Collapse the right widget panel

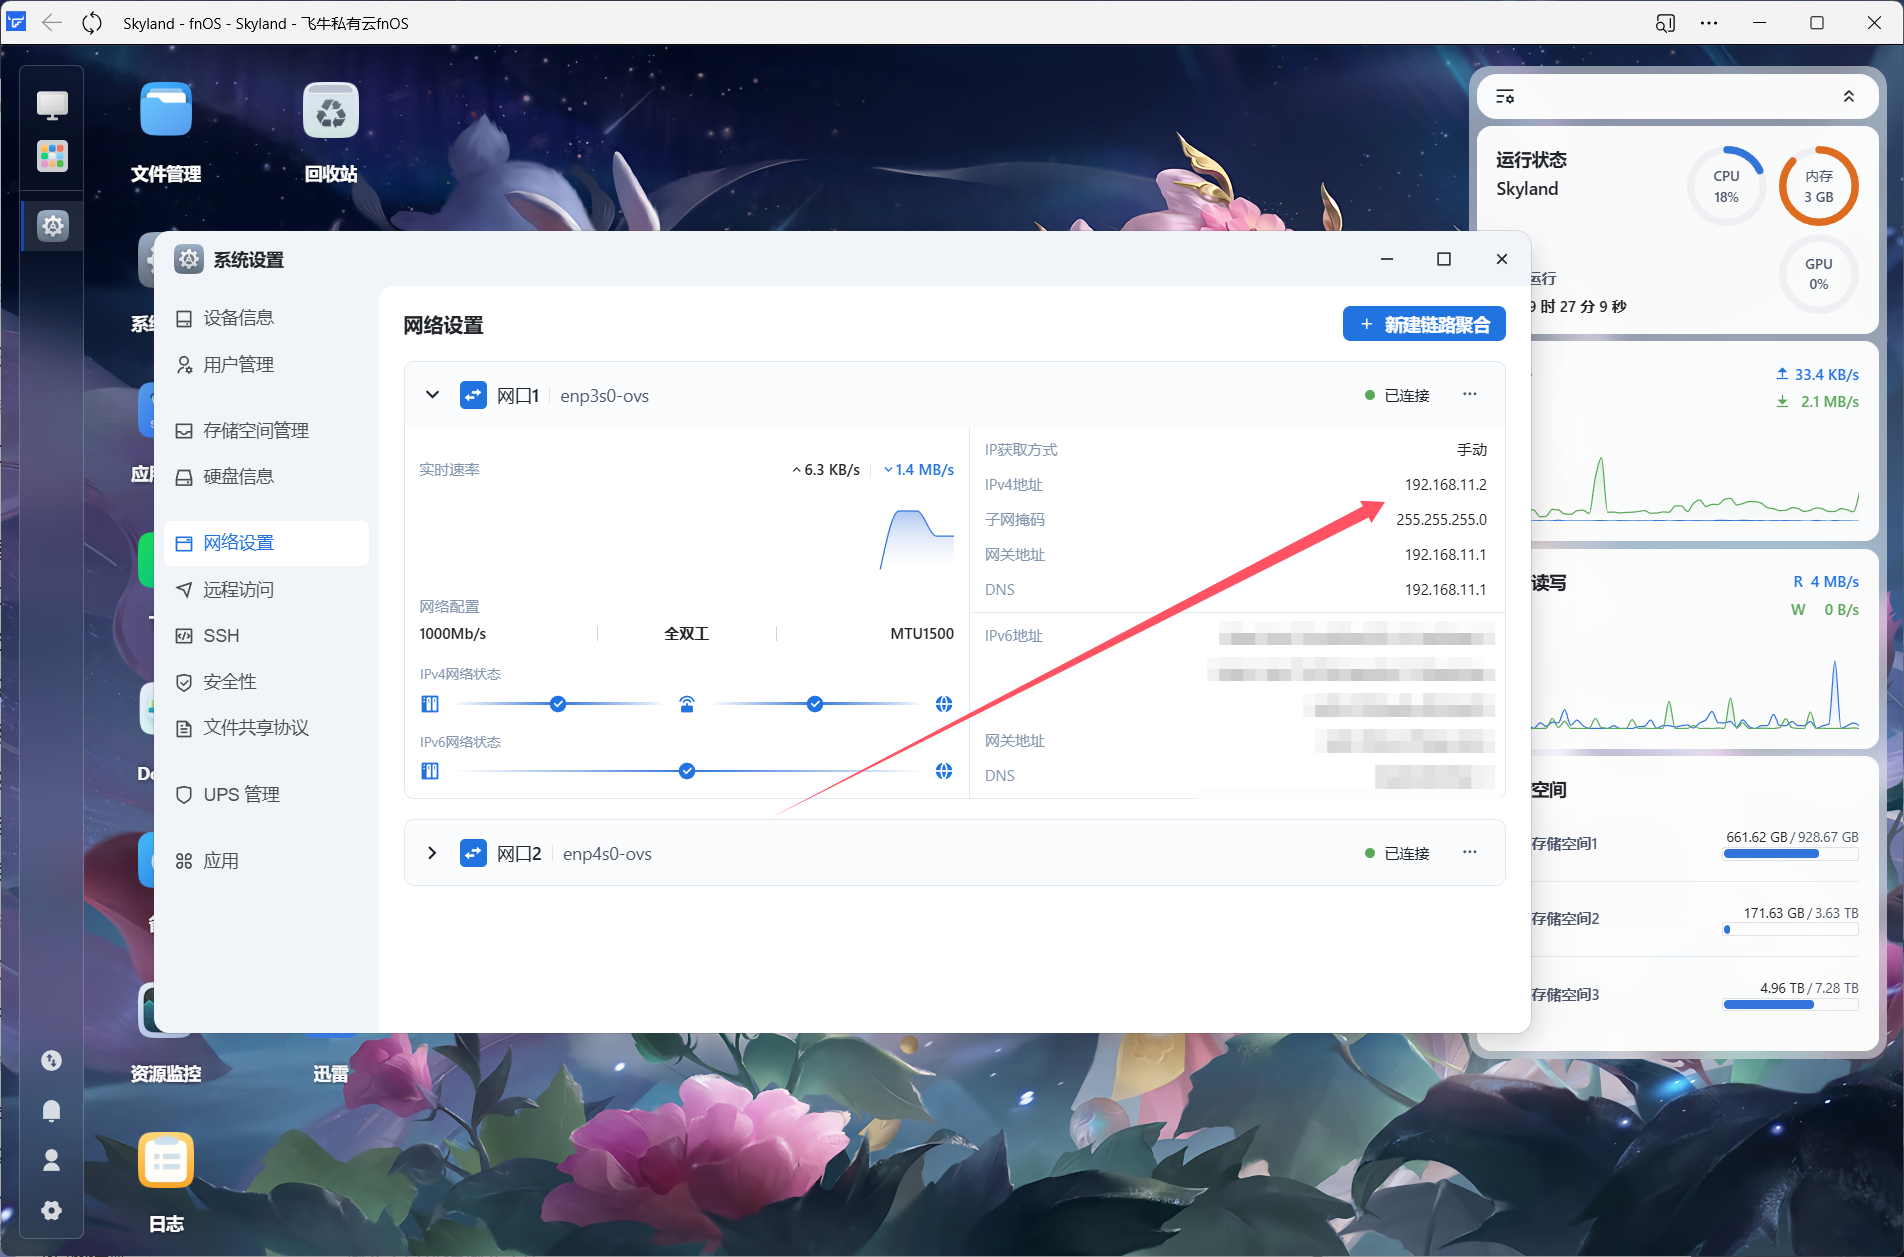tap(1848, 97)
